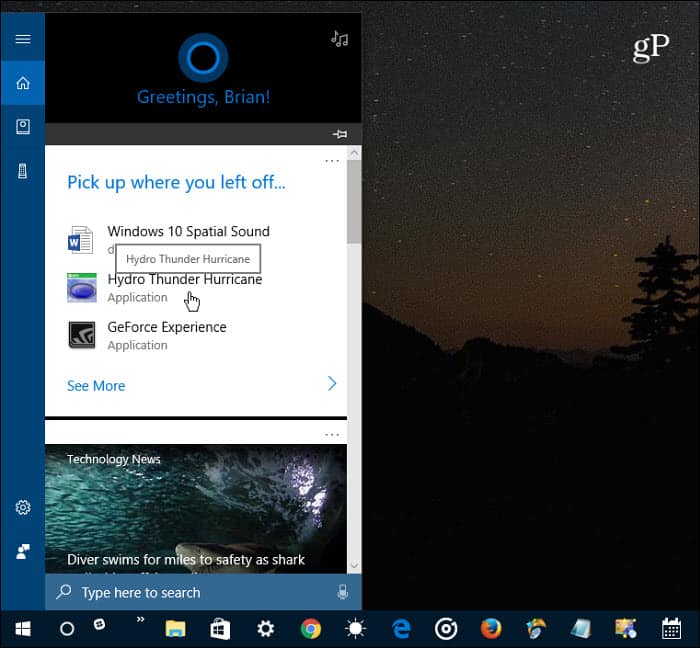Open Cortana hamburger menu
Image resolution: width=700 pixels, height=648 pixels.
[23, 39]
